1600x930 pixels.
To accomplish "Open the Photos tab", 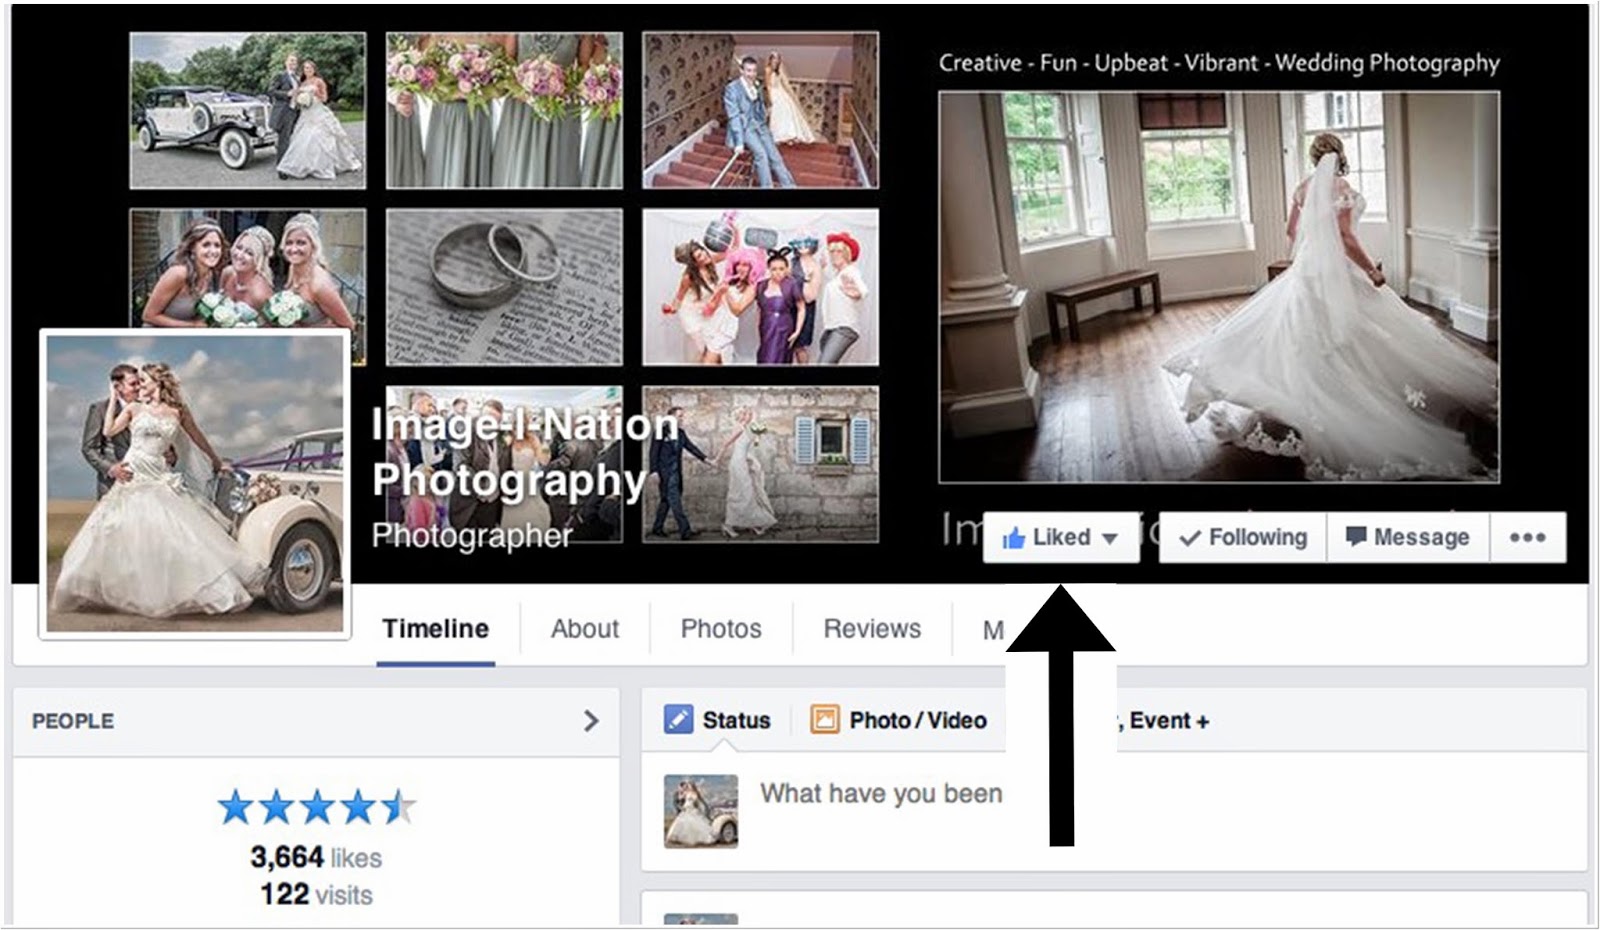I will tap(721, 629).
